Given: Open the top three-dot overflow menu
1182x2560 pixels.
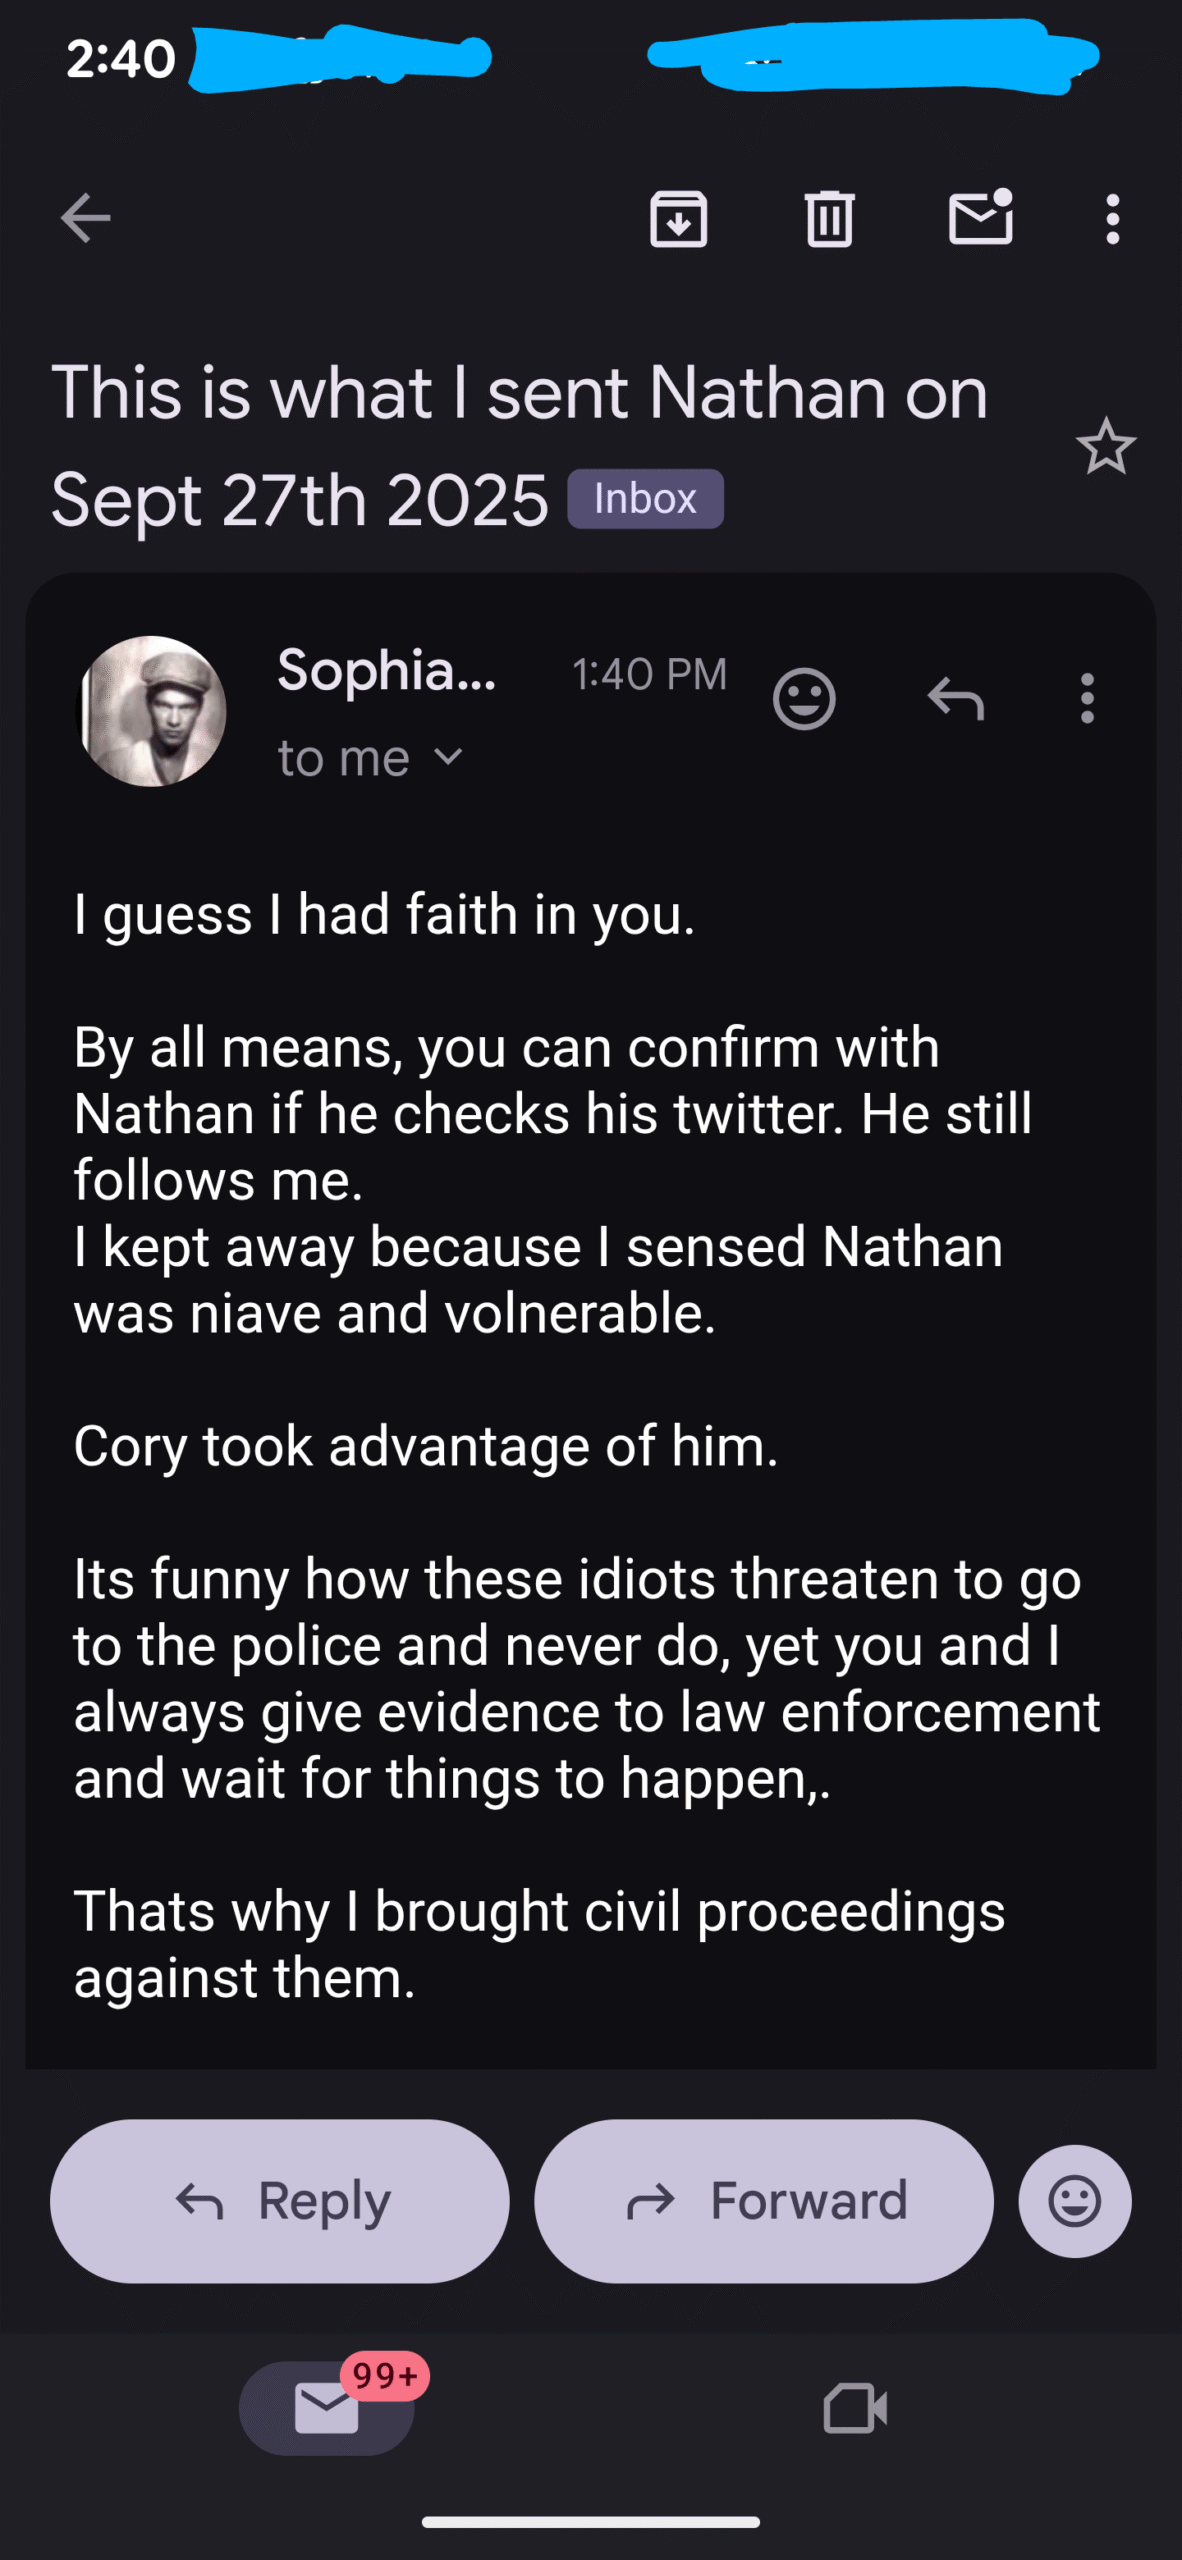Looking at the screenshot, I should coord(1112,218).
